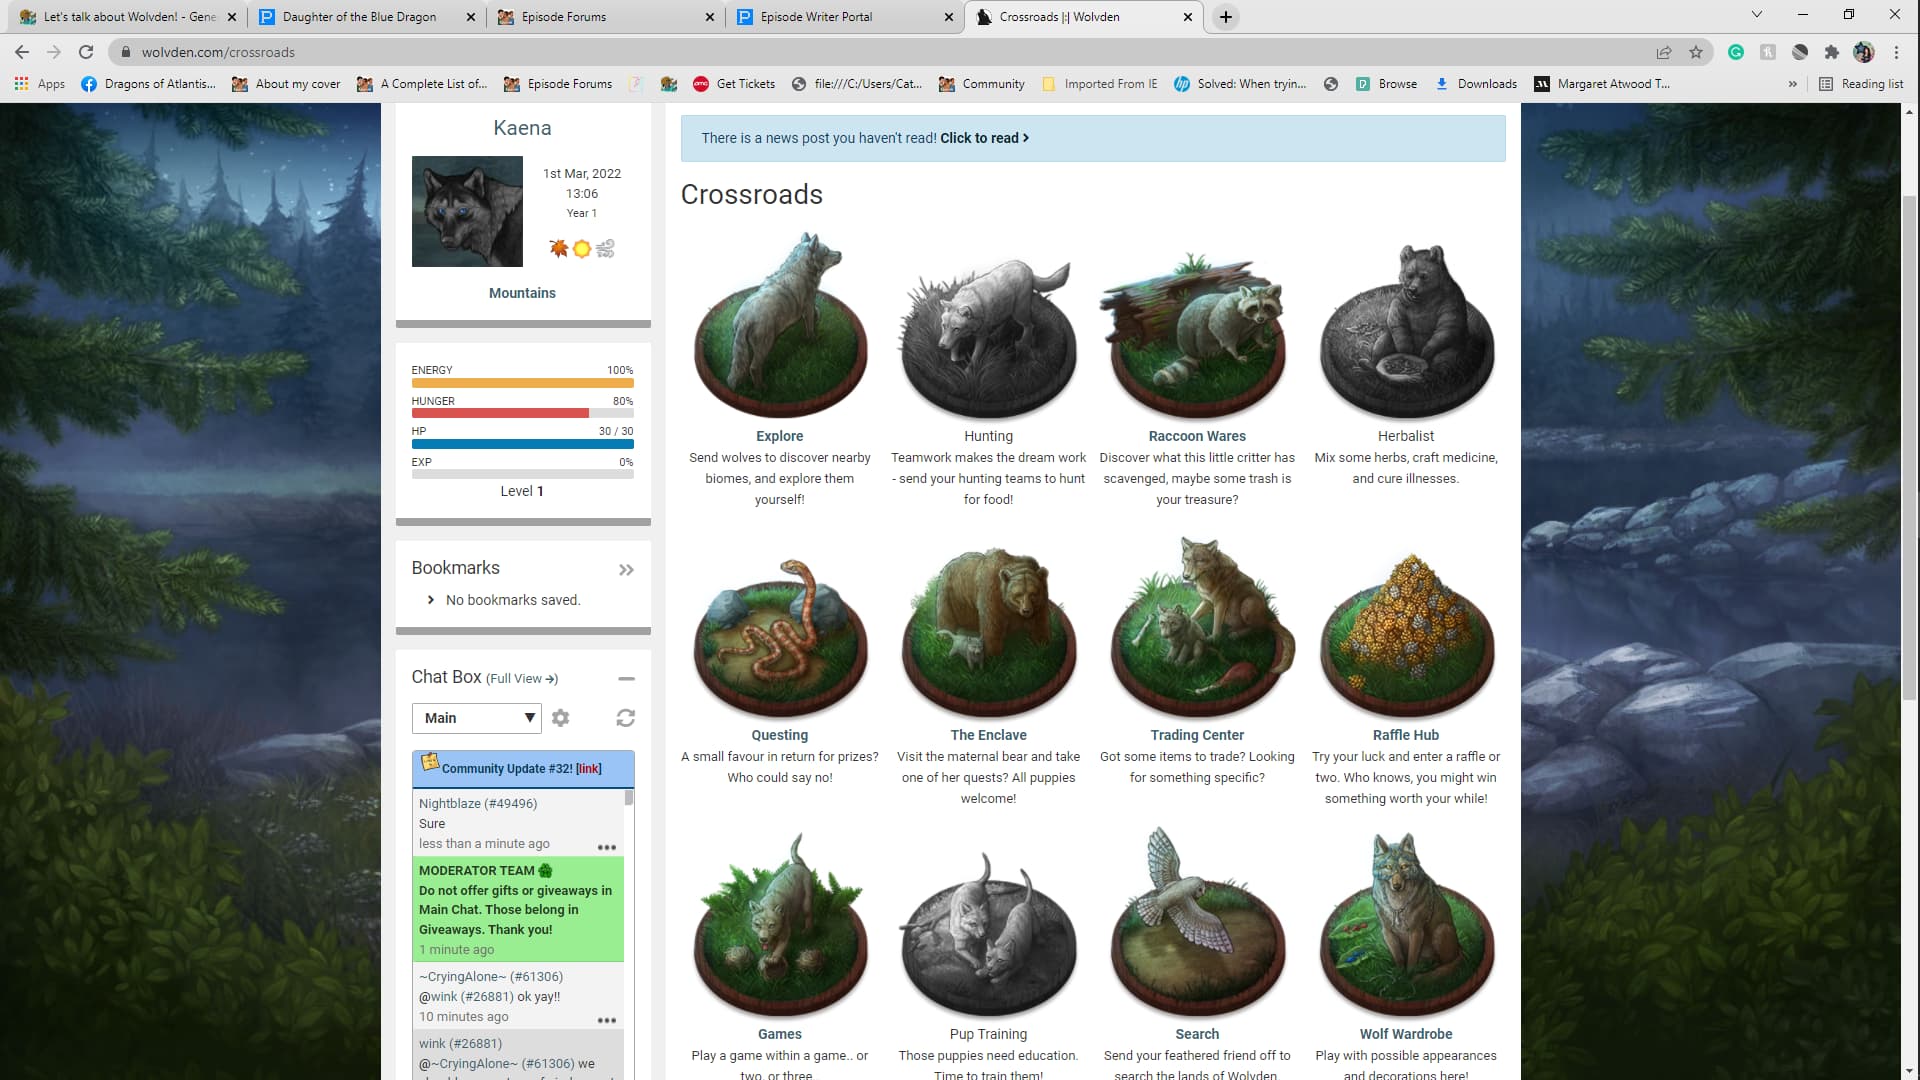Image resolution: width=1920 pixels, height=1080 pixels.
Task: Expand the Bookmarks panel chevrons
Action: click(626, 570)
